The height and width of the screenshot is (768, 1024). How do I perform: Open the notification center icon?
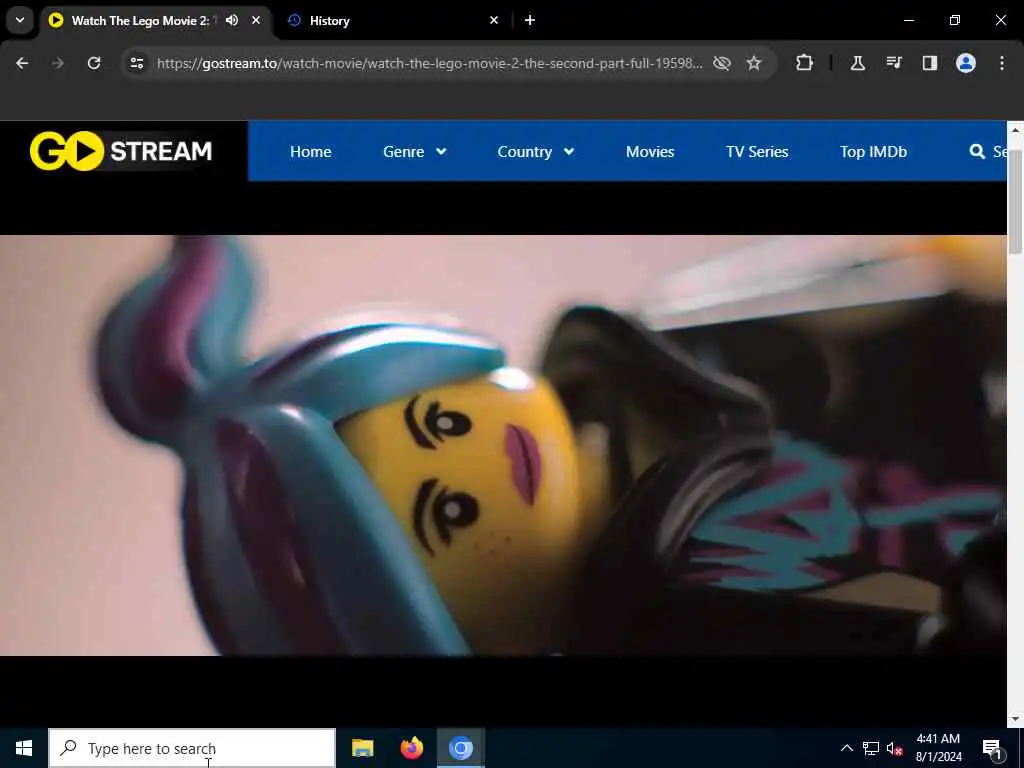coord(993,748)
